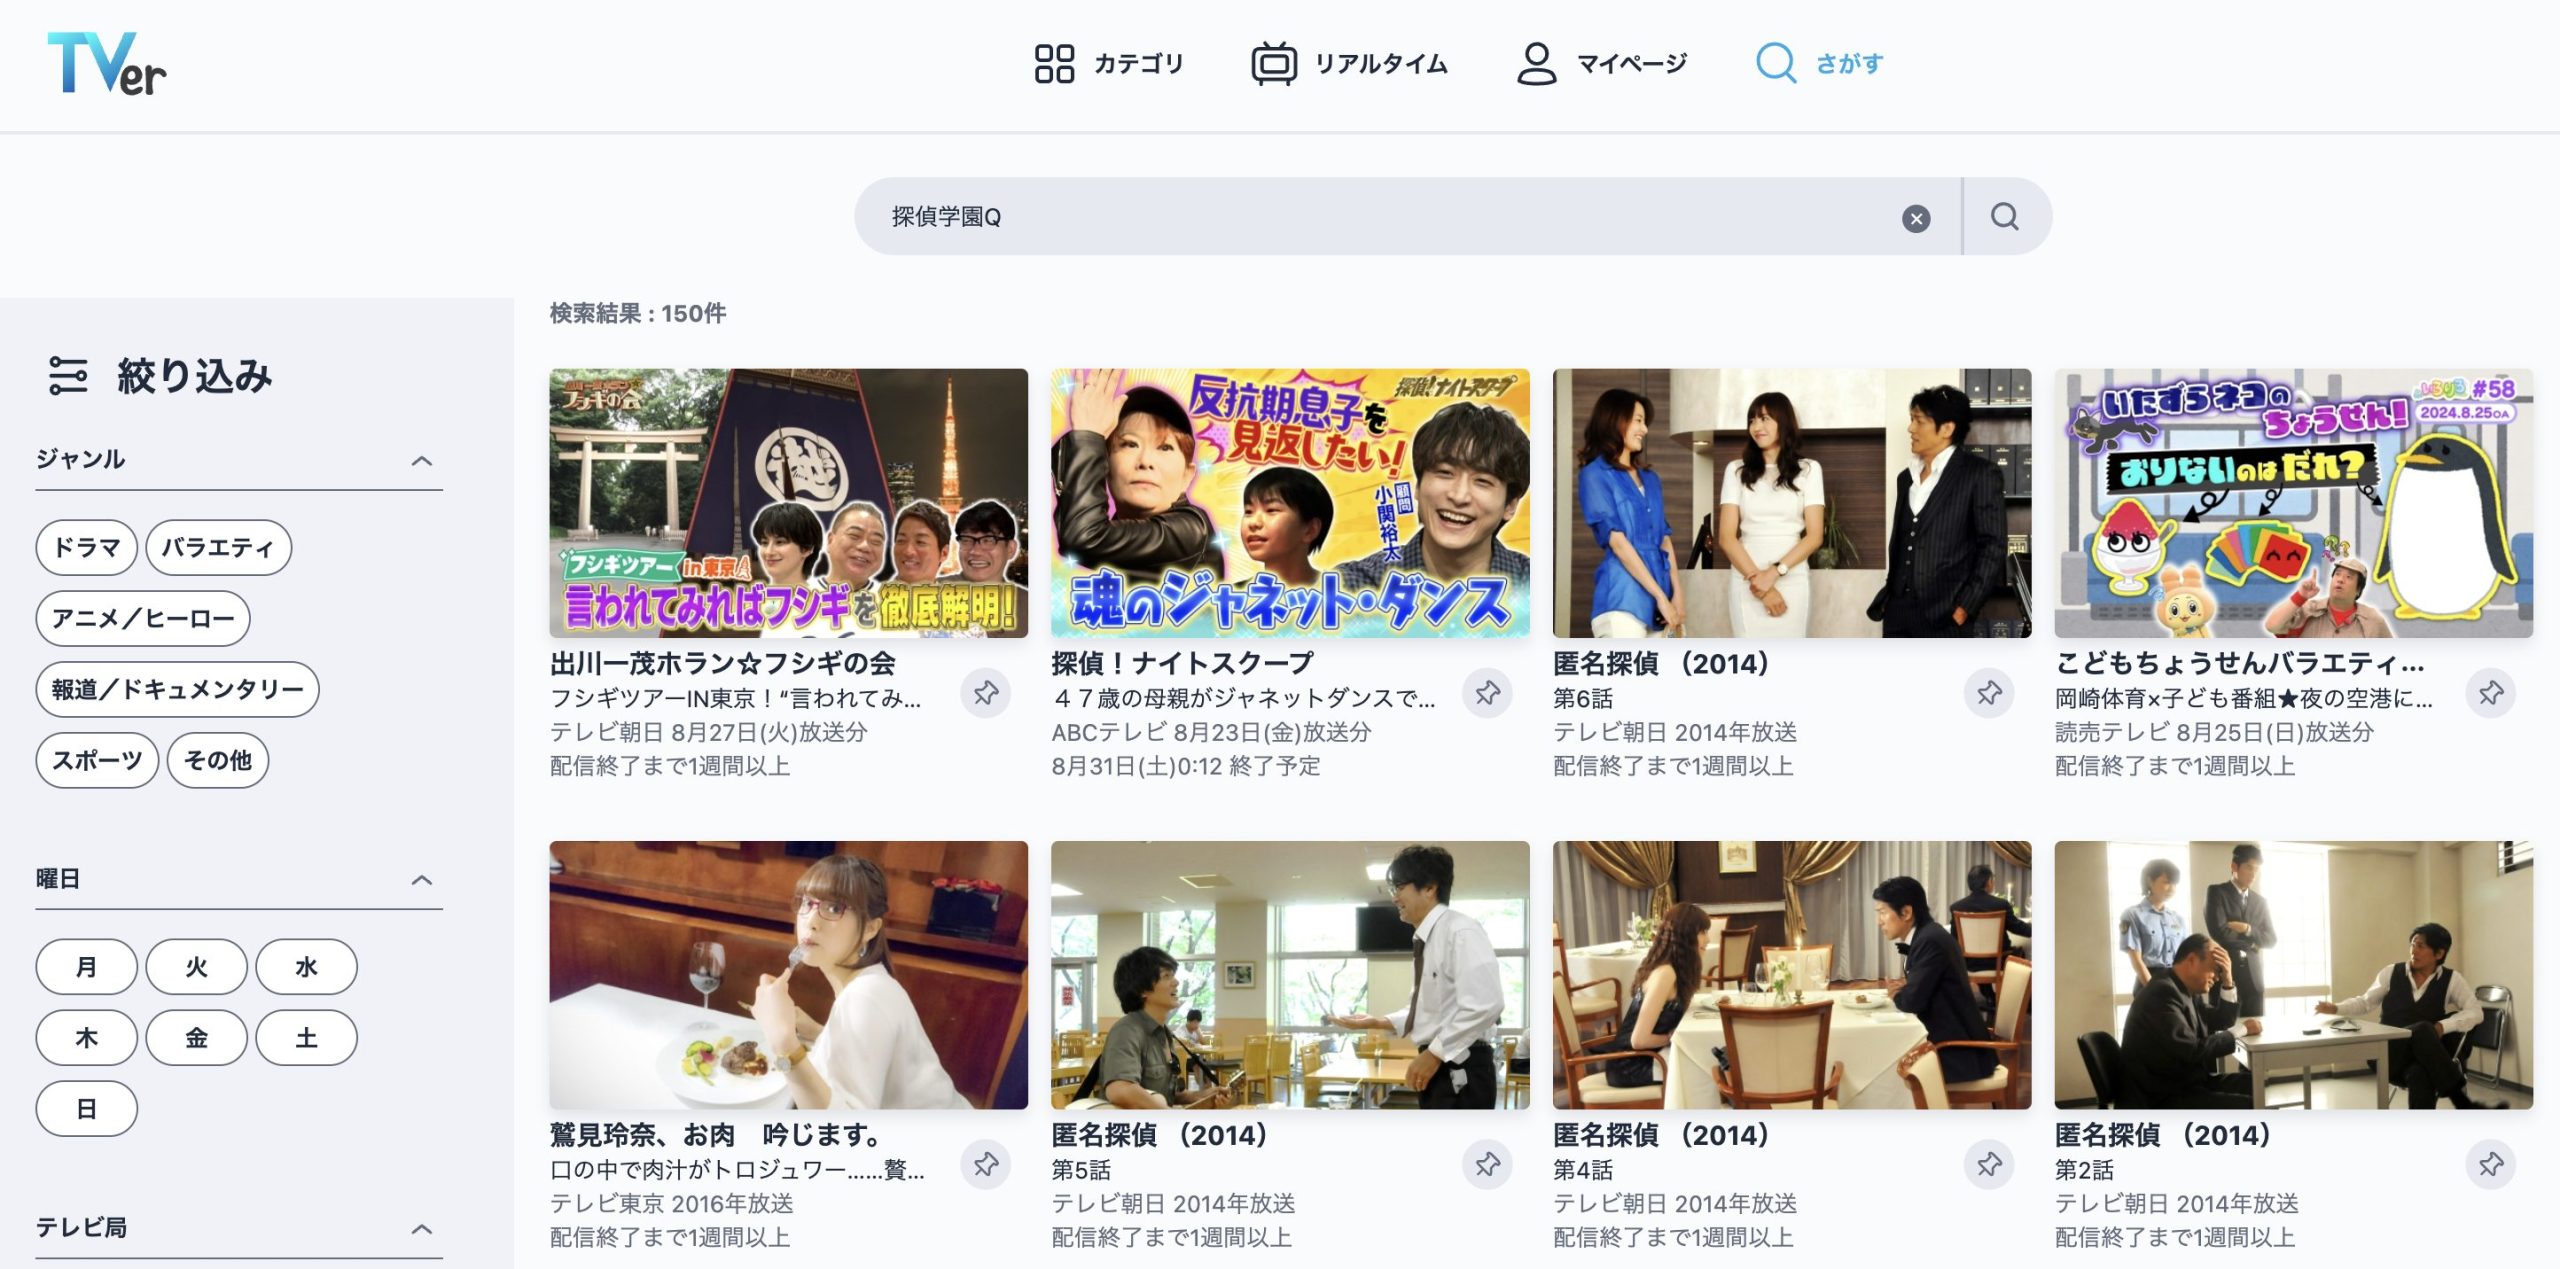2560x1269 pixels.
Task: Open 匿名探偵 (2014) 第5話 title link
Action: click(x=1160, y=1135)
